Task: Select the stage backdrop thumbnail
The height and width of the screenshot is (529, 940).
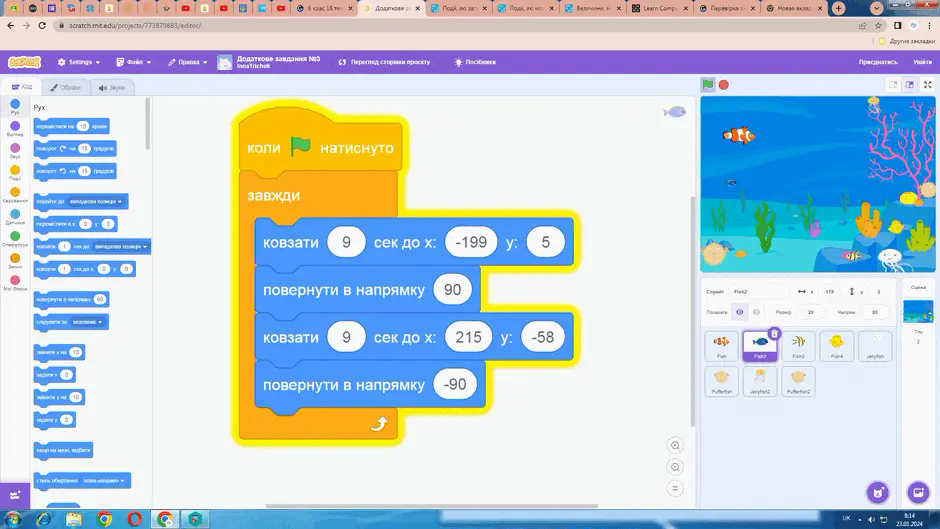Action: point(918,311)
